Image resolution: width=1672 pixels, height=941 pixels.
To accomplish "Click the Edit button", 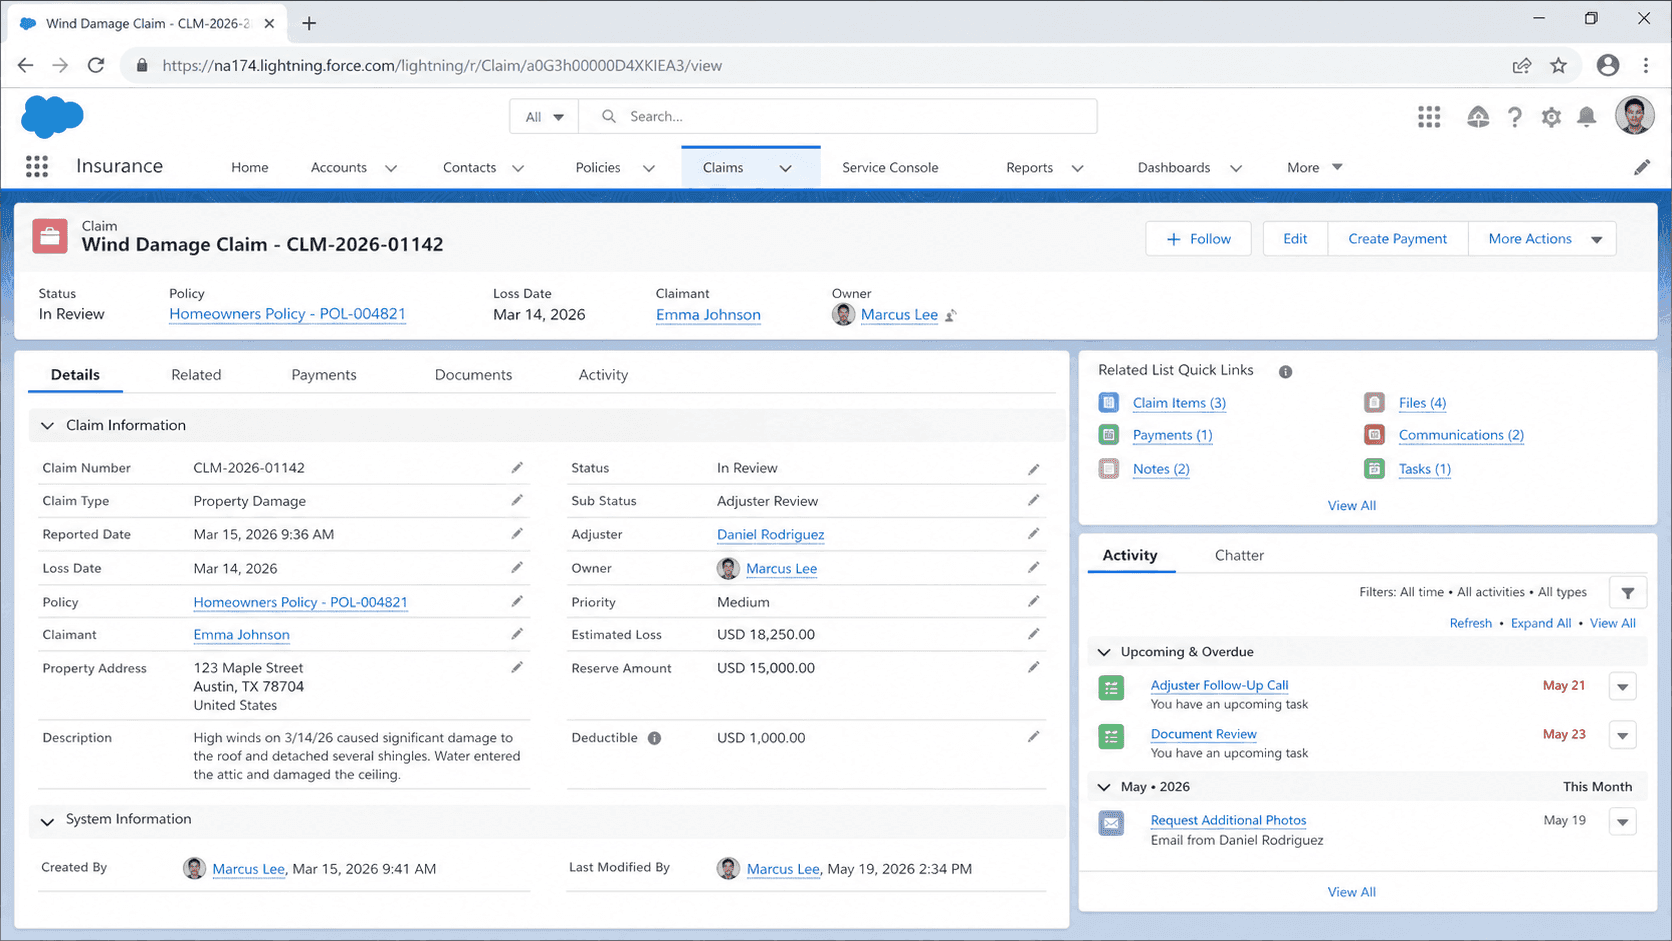I will coord(1295,239).
